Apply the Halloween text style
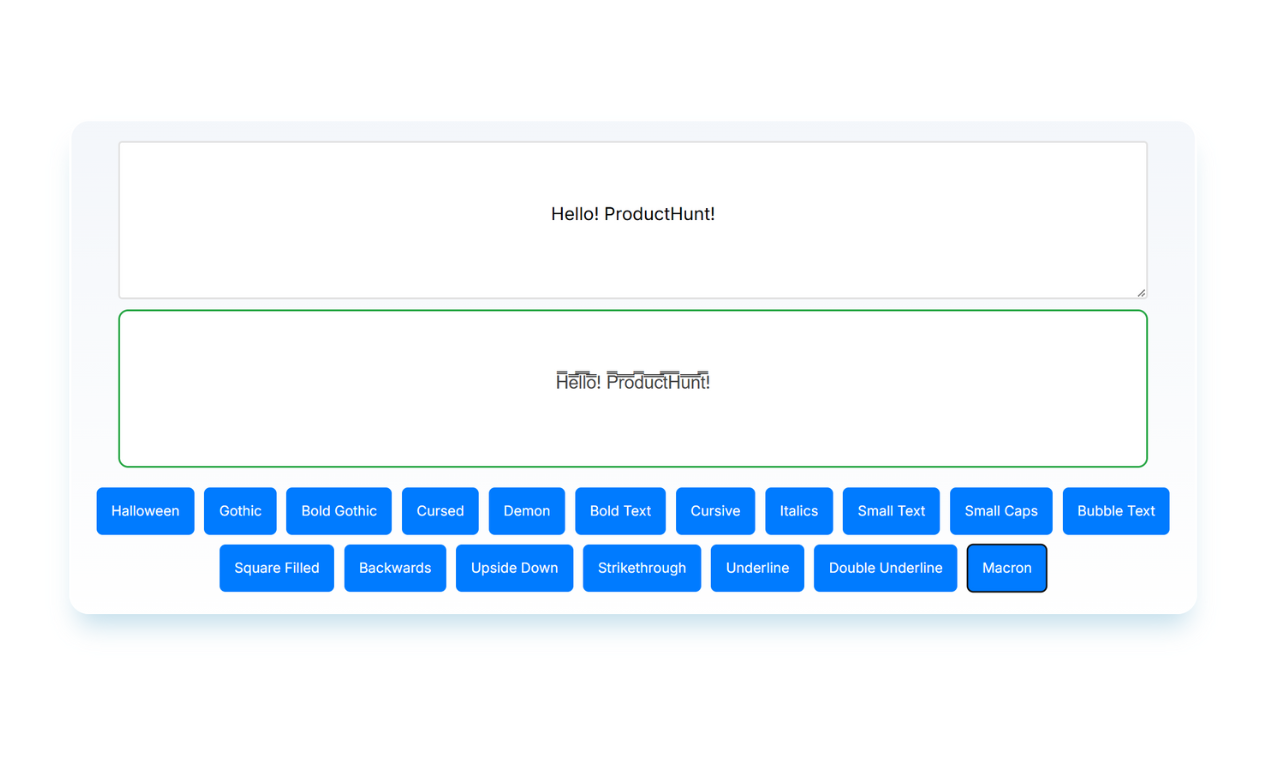The image size is (1270, 760). click(x=145, y=511)
